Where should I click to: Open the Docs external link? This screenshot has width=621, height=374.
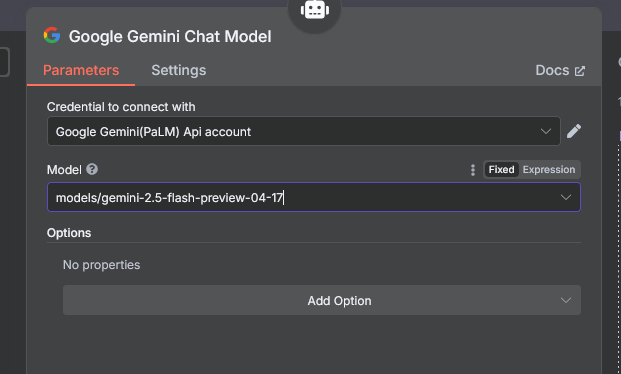tap(560, 71)
